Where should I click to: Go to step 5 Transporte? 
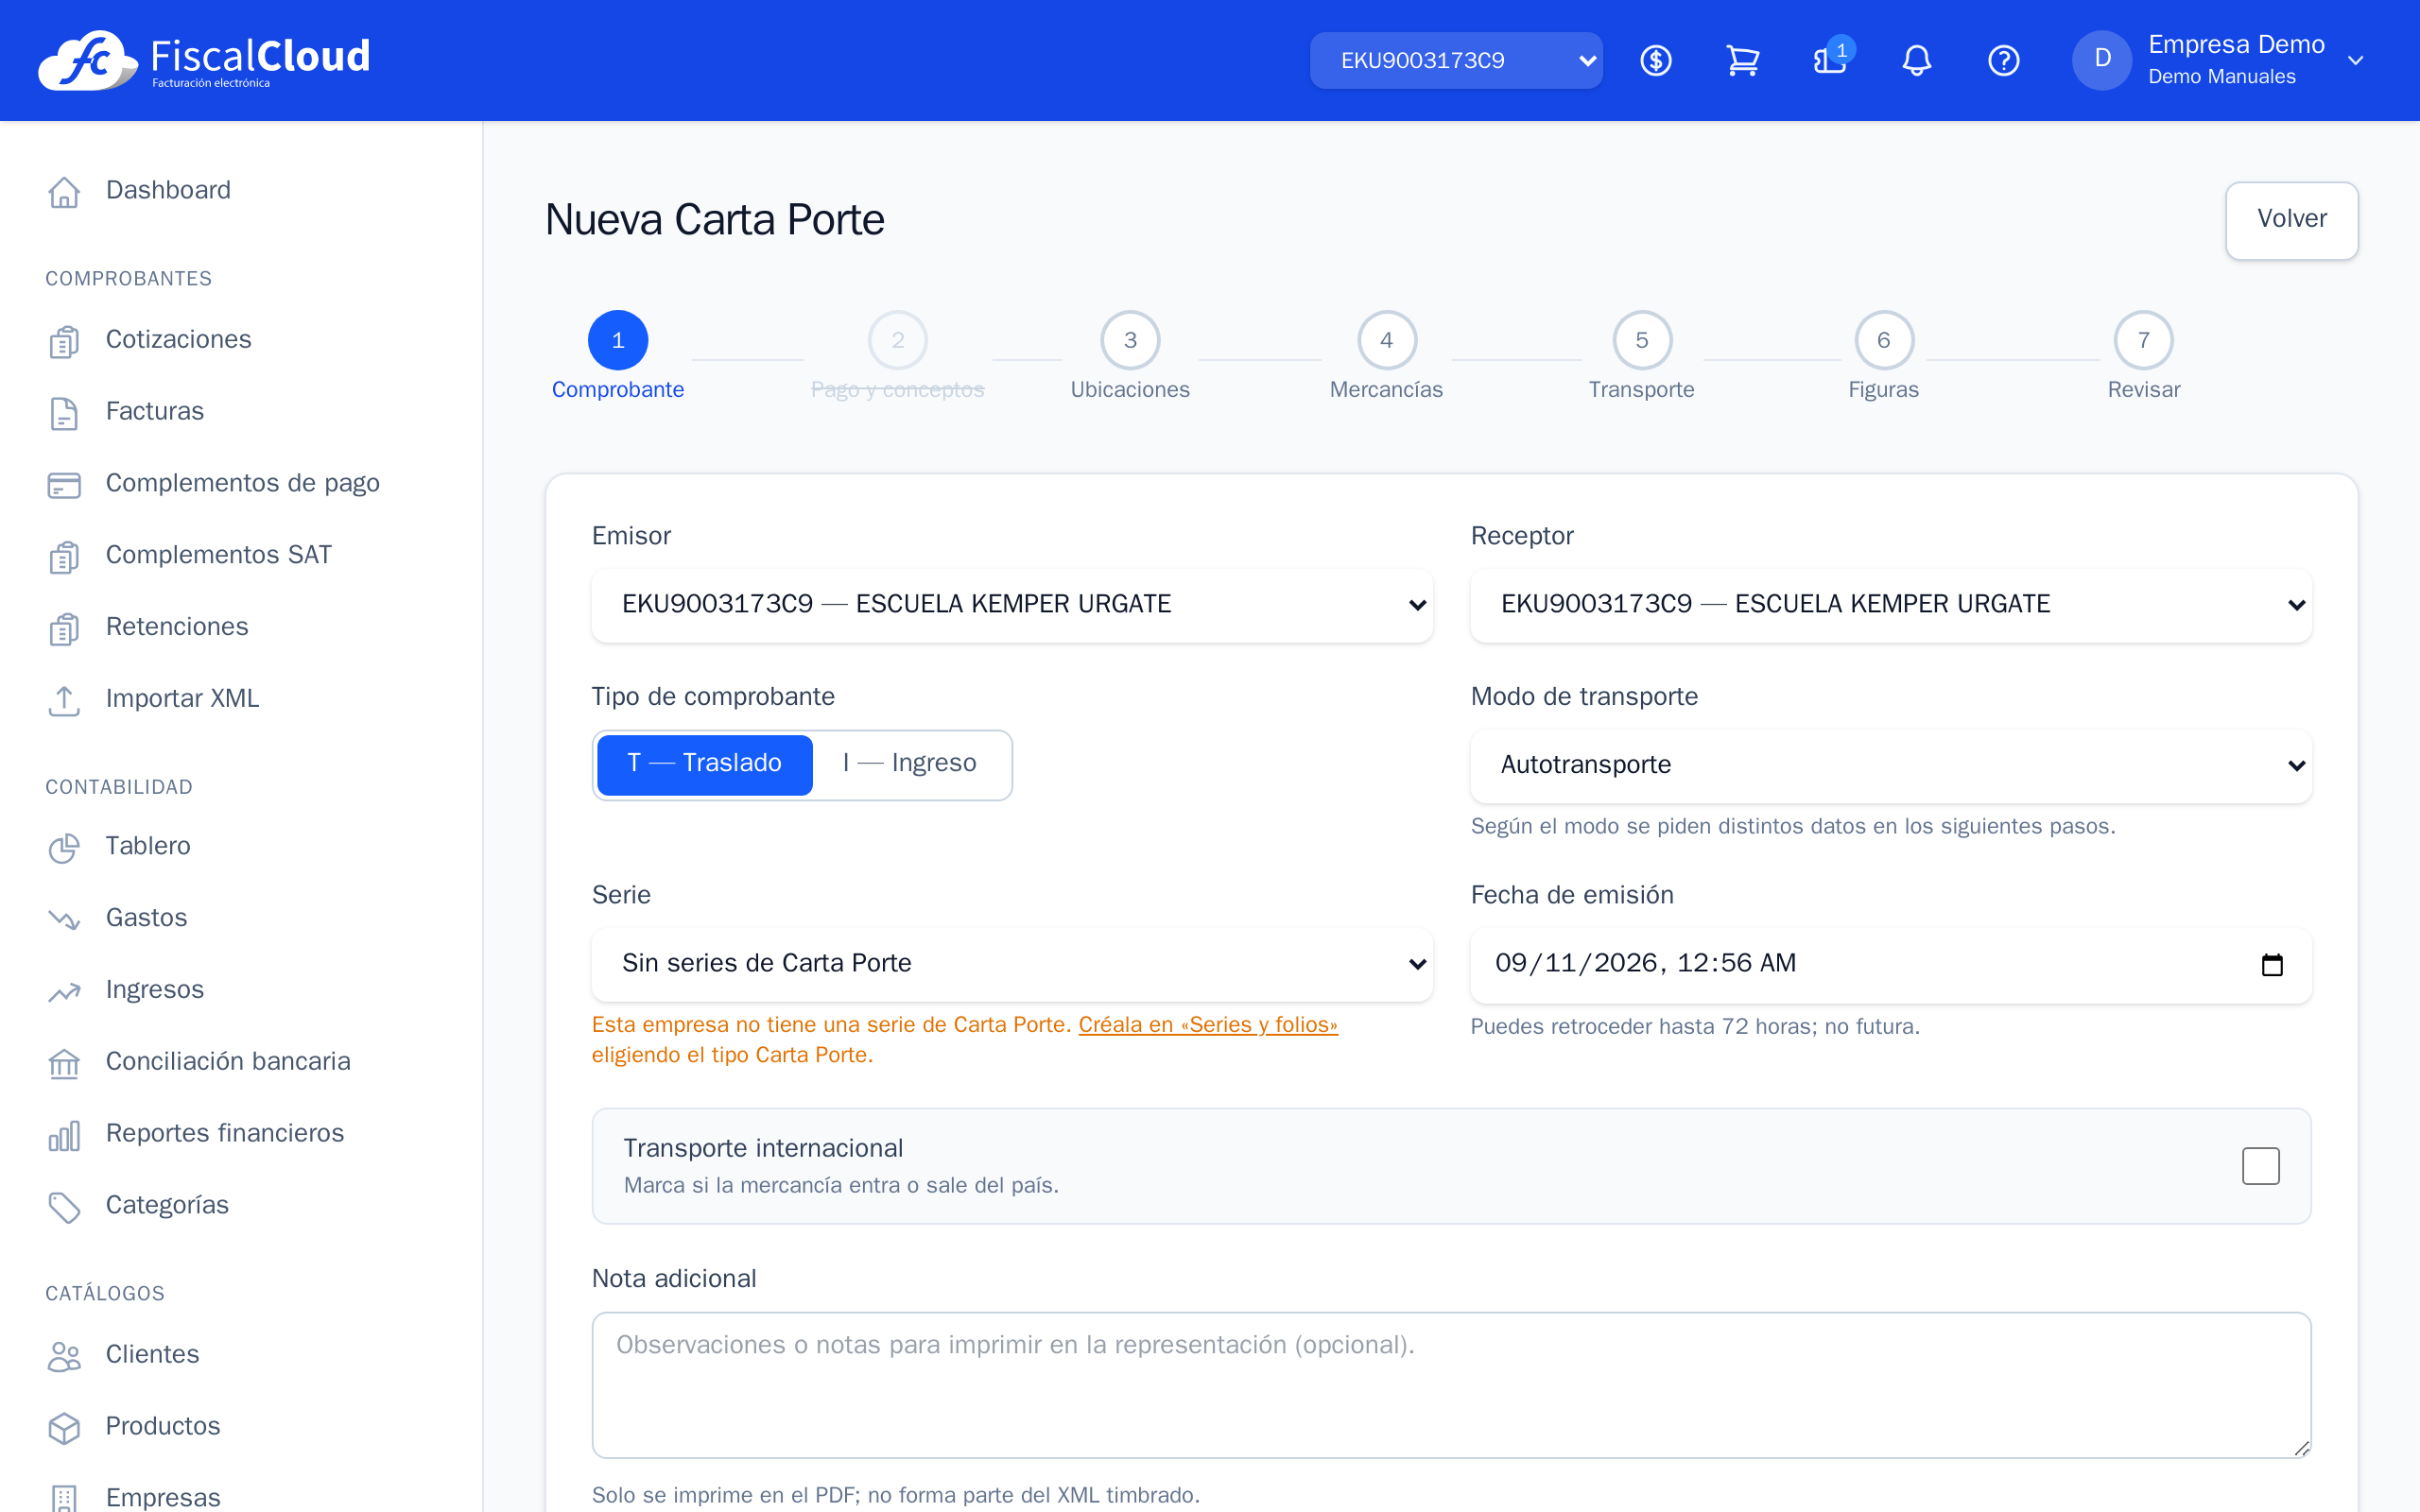click(1642, 355)
